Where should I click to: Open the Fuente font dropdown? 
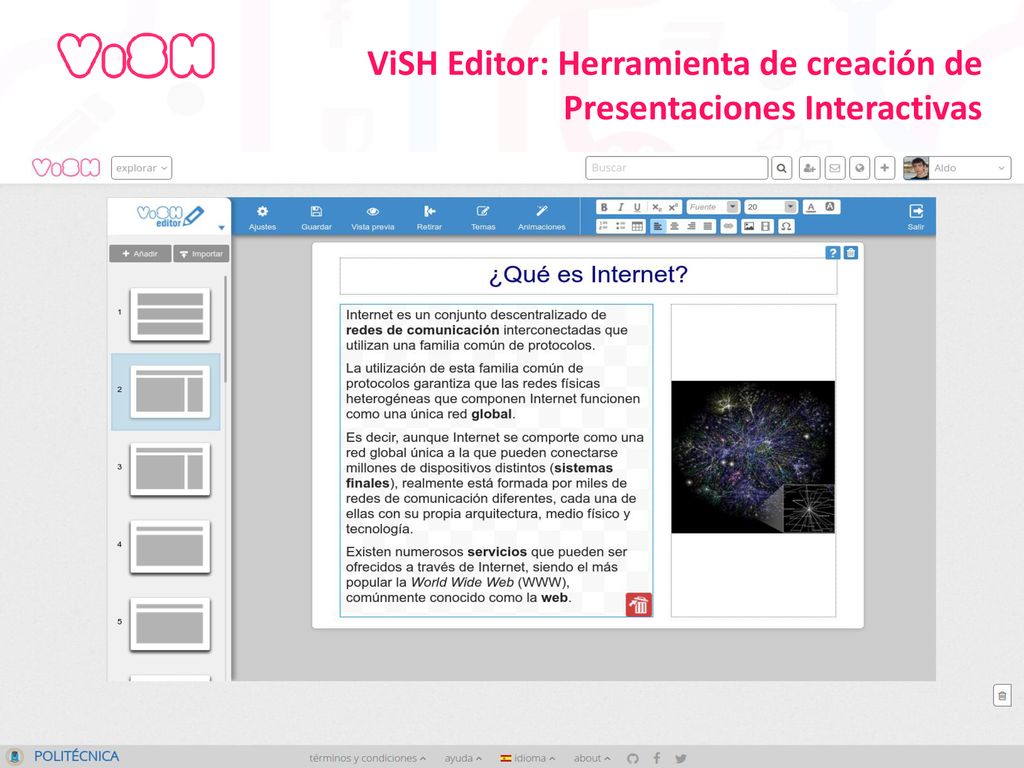point(712,207)
